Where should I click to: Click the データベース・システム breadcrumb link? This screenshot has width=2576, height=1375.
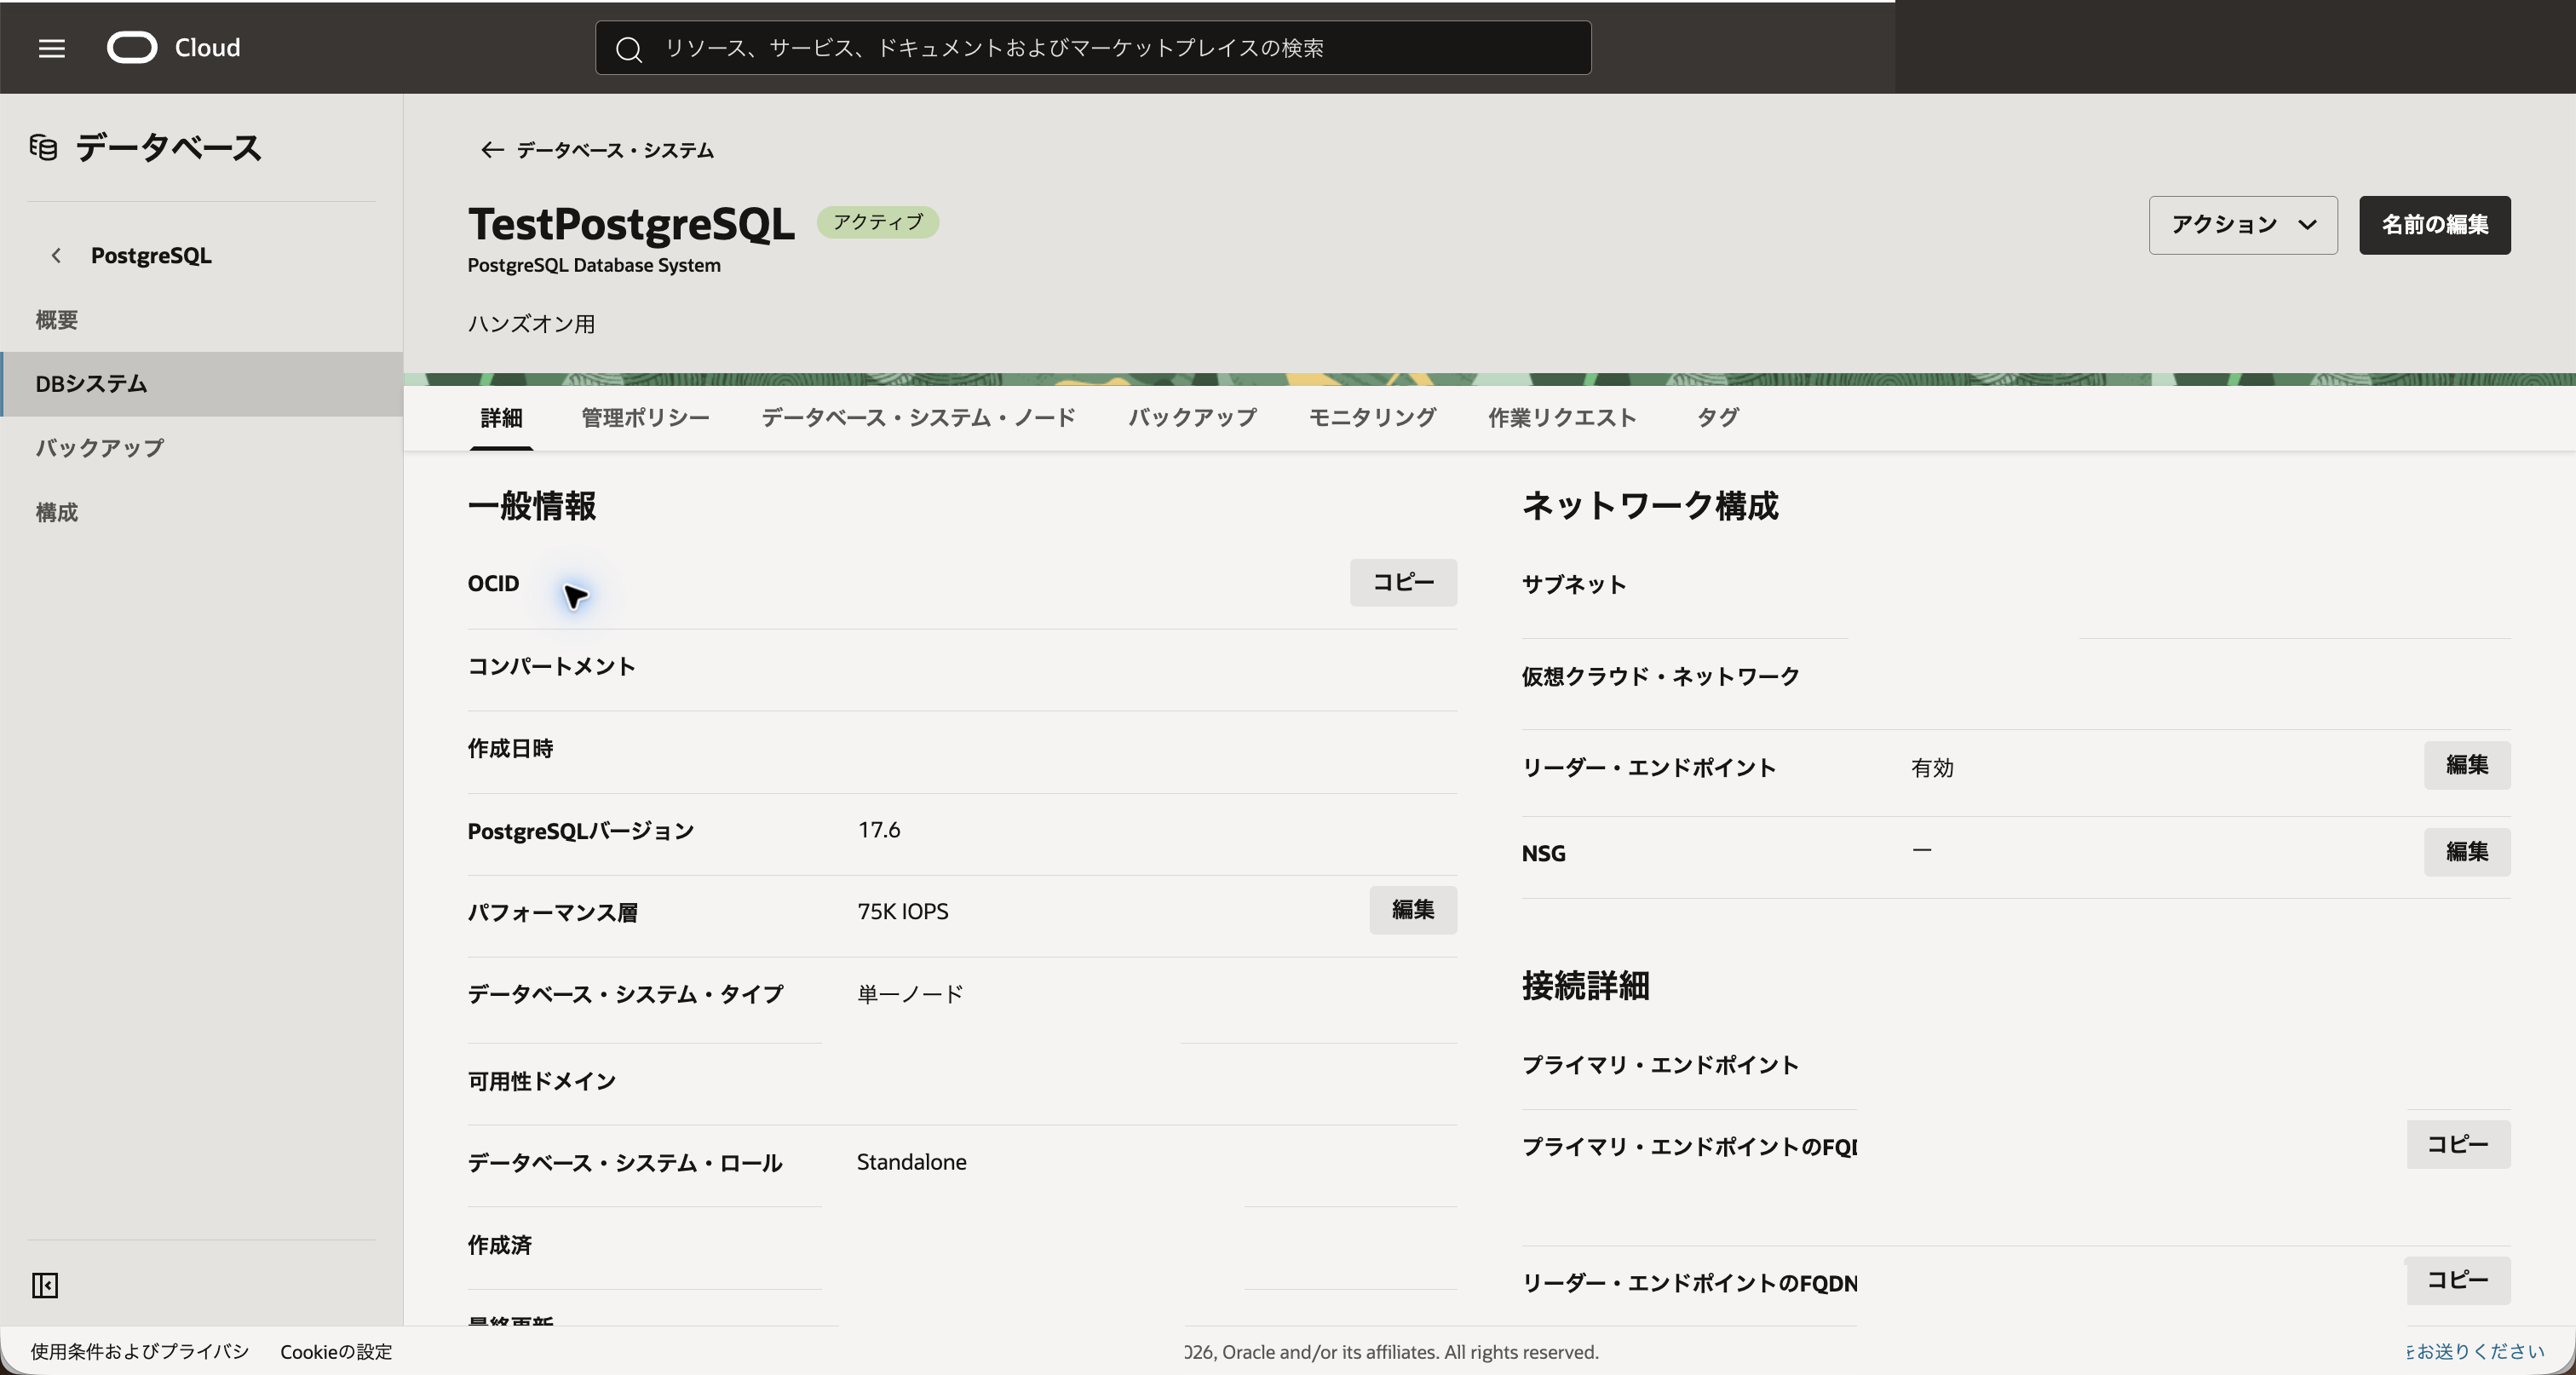coord(615,150)
